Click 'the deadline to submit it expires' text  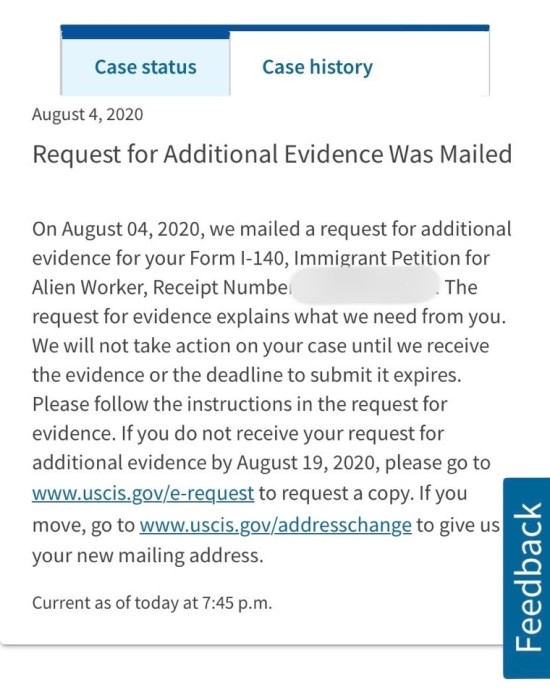pos(316,375)
